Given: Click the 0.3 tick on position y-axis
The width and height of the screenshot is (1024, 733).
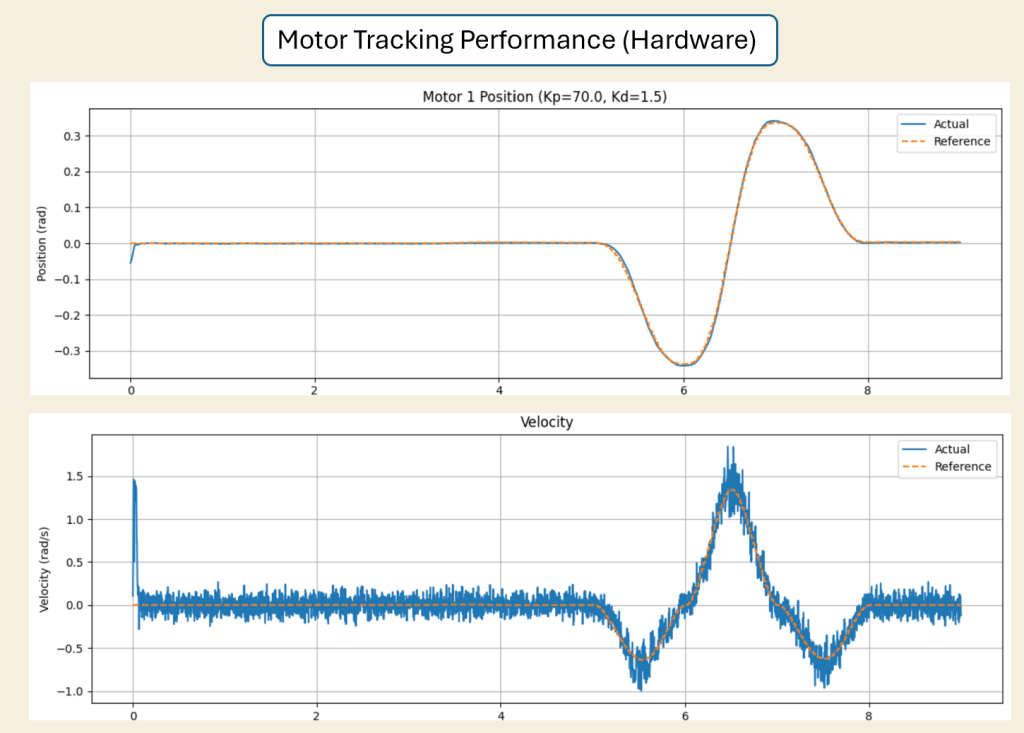Looking at the screenshot, I should 72,136.
